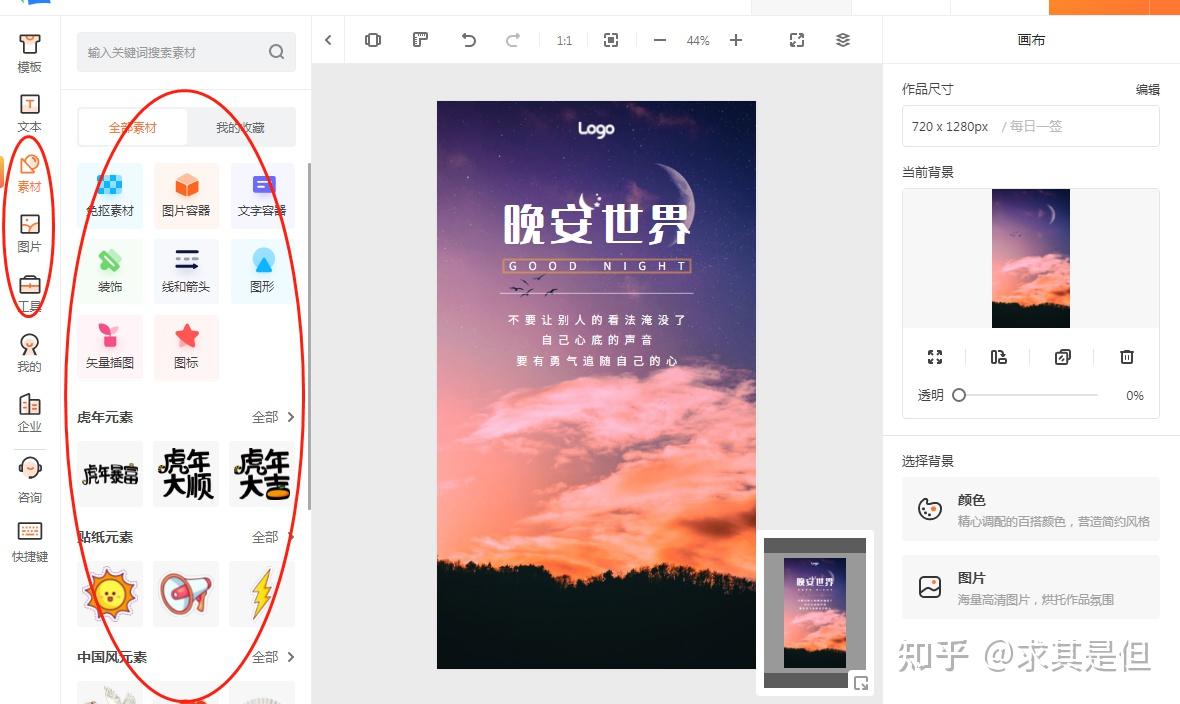This screenshot has width=1180, height=704.
Task: Open the 线和箭头 category
Action: click(186, 272)
